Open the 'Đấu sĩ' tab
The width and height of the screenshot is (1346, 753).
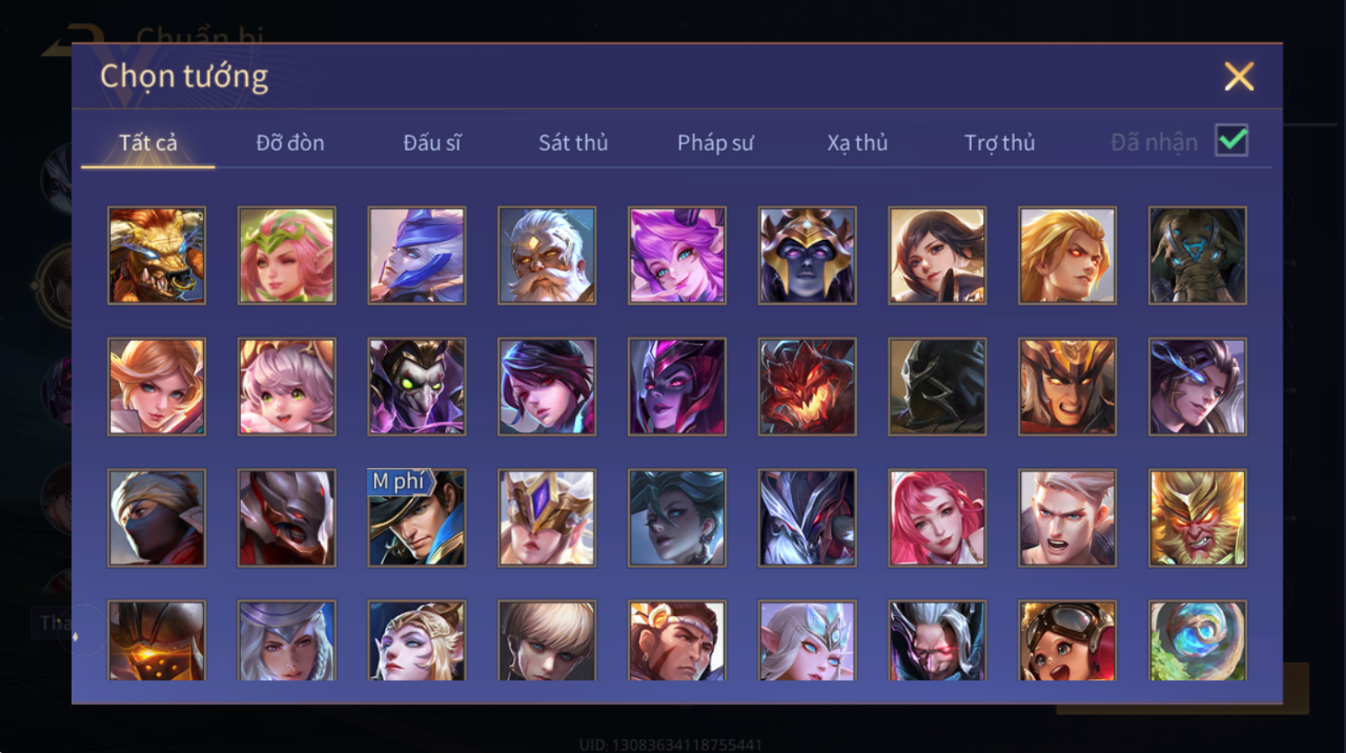tap(432, 143)
